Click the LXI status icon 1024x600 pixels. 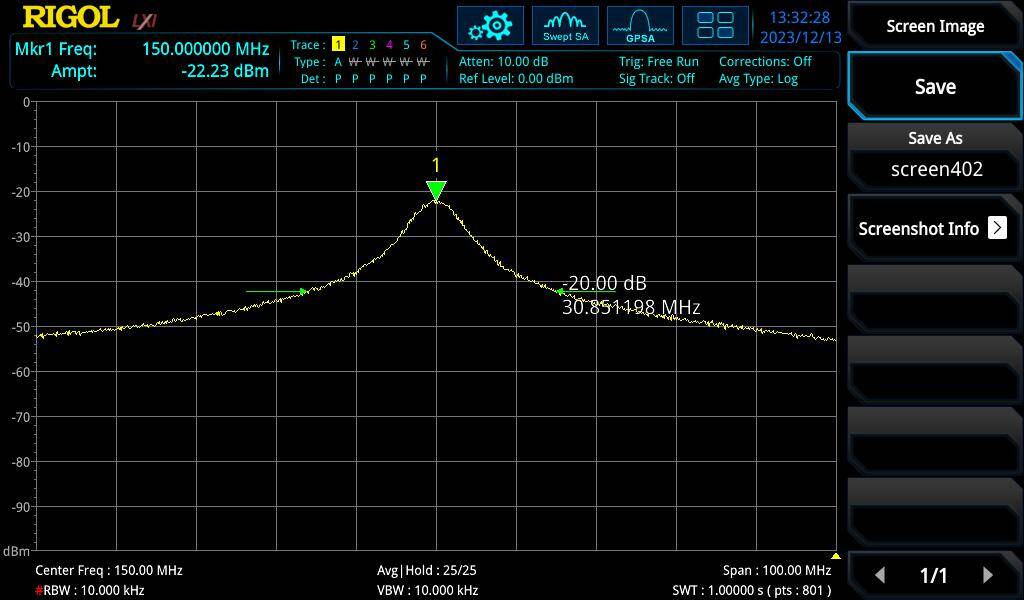(145, 20)
